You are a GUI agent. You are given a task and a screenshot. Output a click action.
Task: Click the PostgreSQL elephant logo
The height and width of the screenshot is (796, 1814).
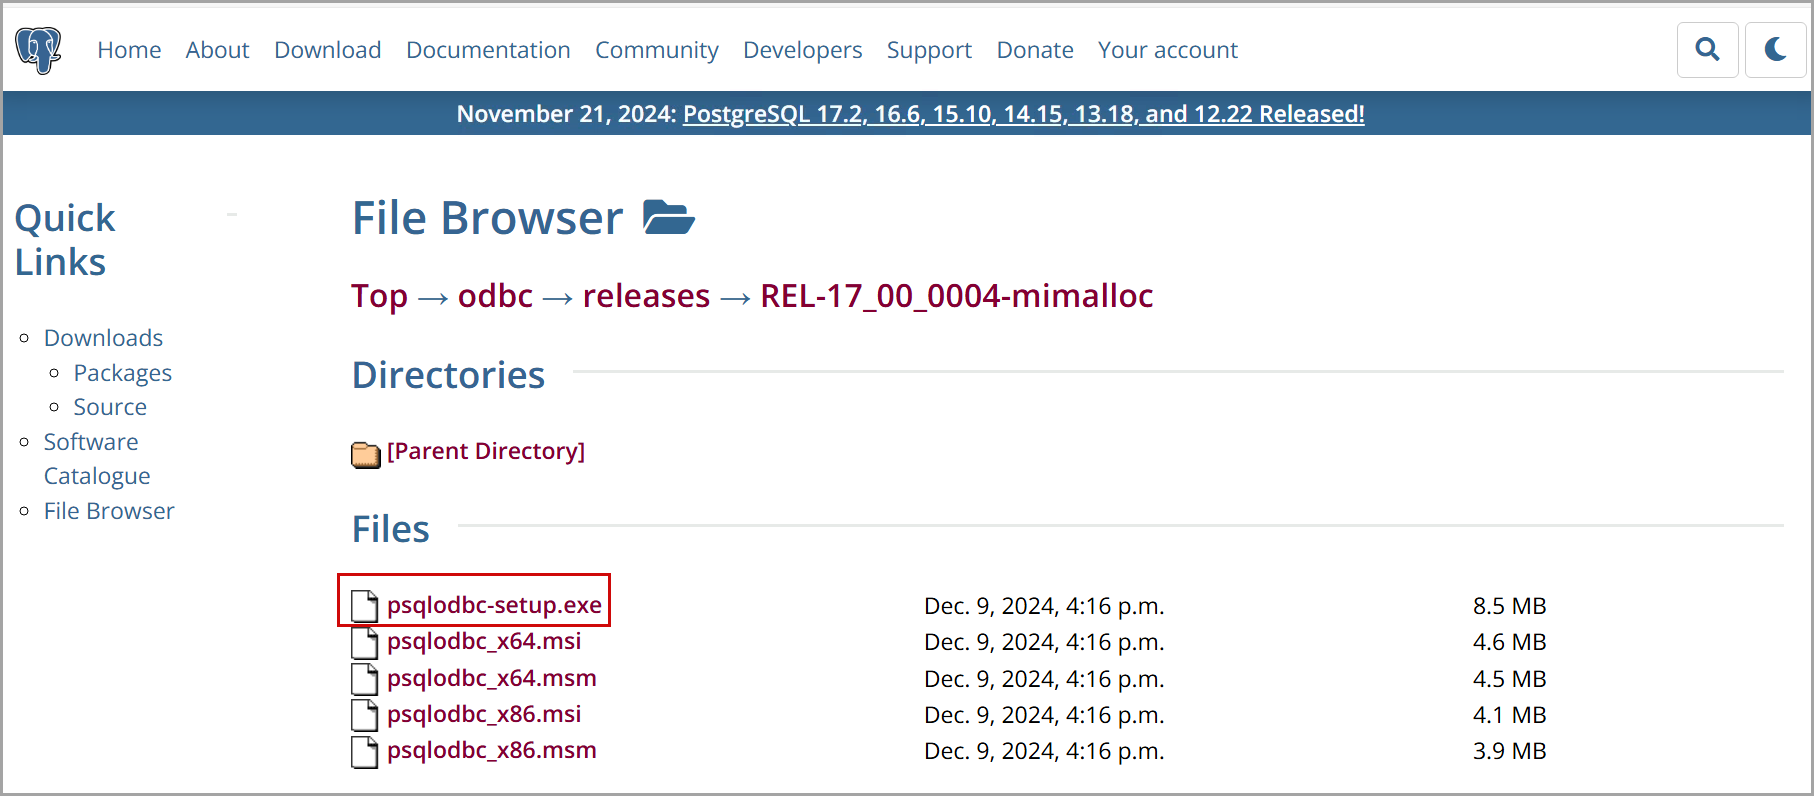point(39,50)
